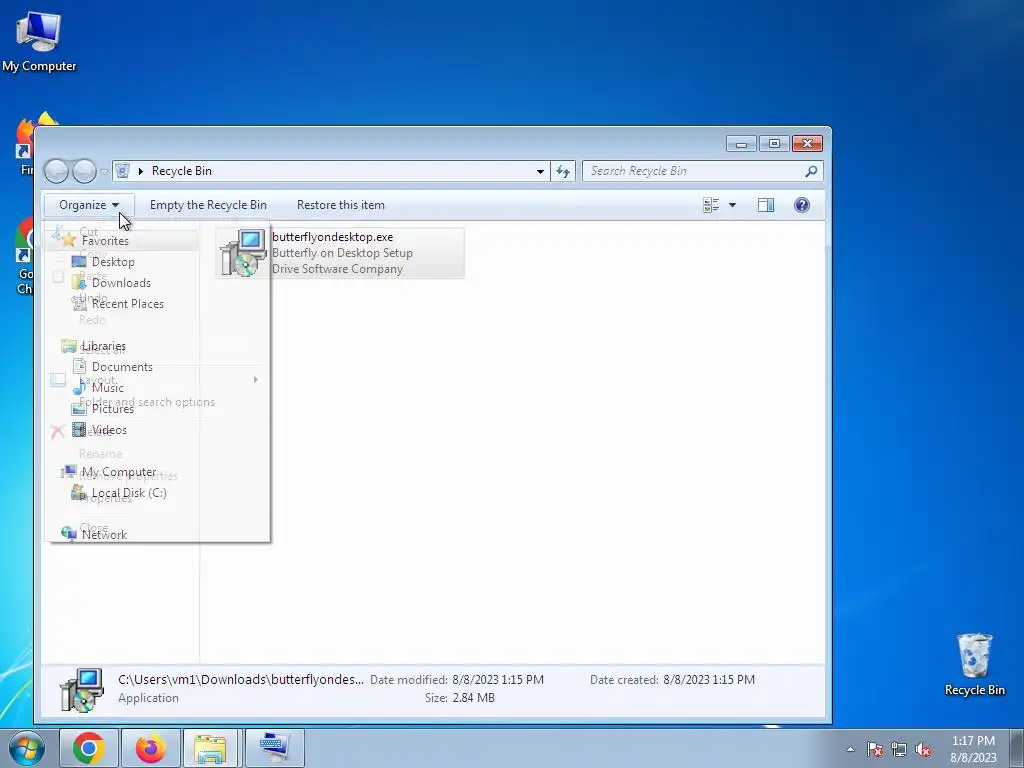The image size is (1024, 768).
Task: Click the Size 2.84 MB value
Action: 473,698
